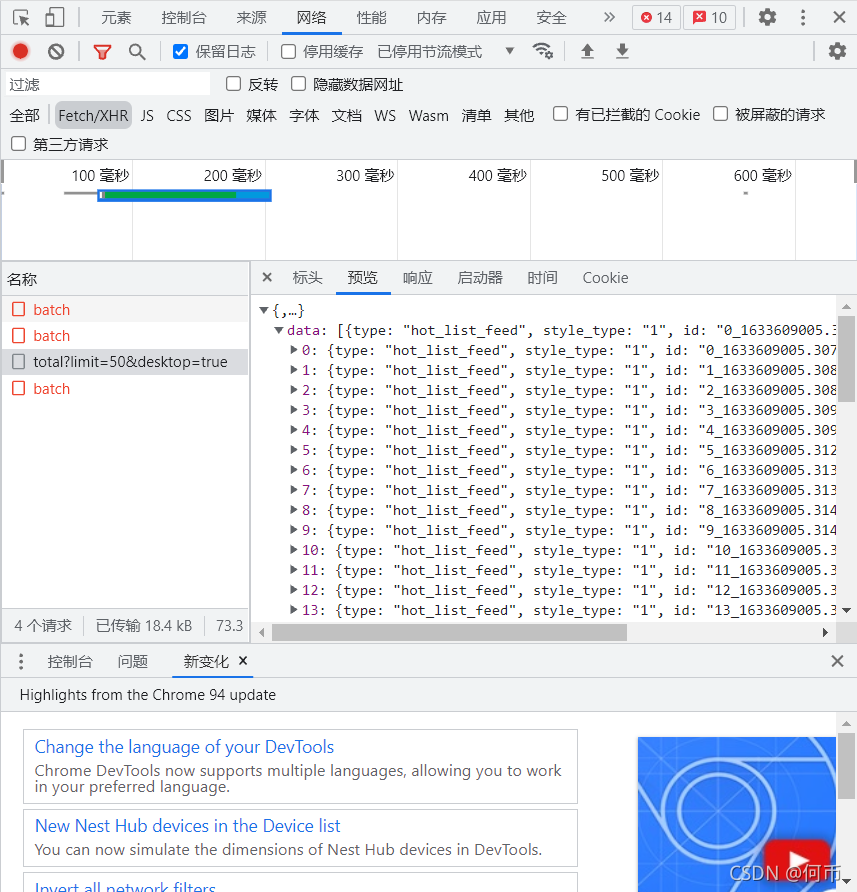Click the 名称 column header

(x=125, y=279)
